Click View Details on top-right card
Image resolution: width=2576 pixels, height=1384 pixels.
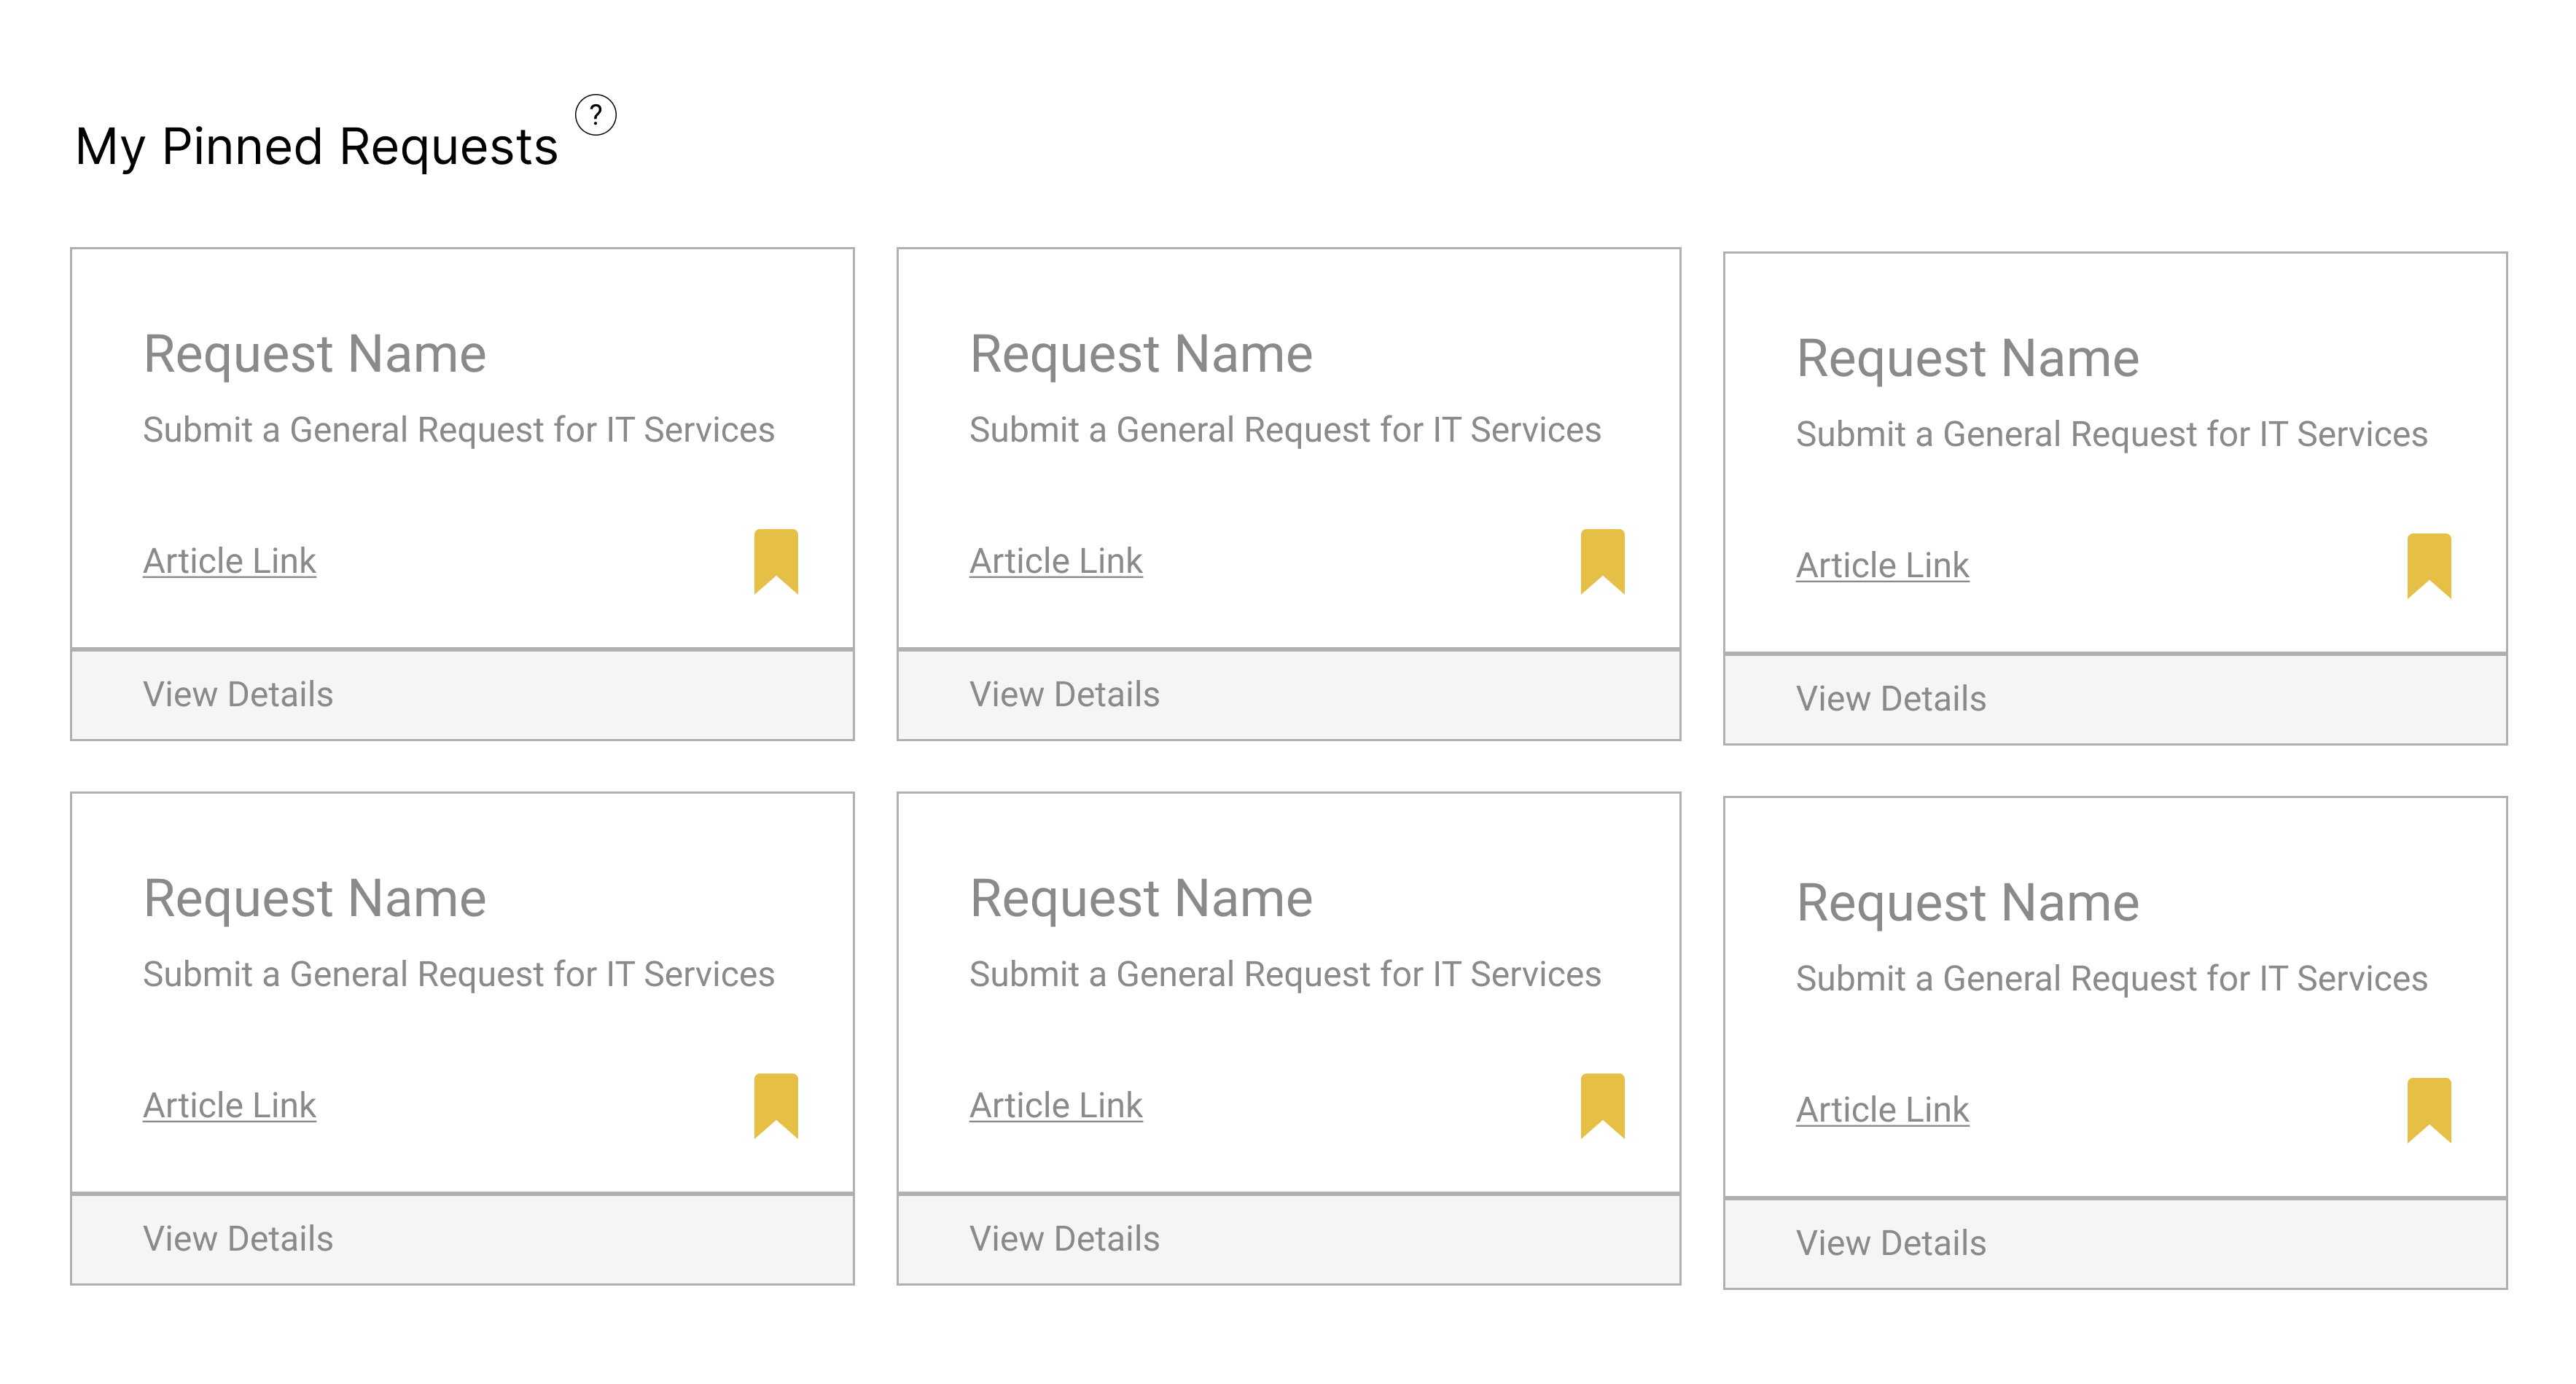2115,699
